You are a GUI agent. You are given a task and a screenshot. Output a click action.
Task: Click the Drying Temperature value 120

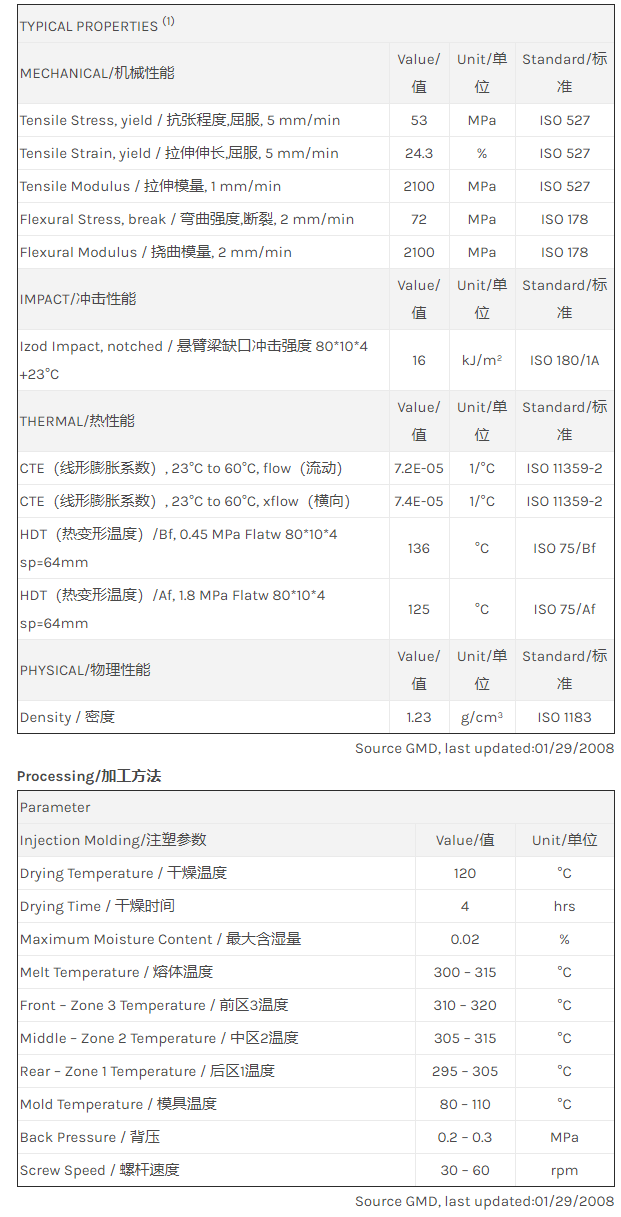tap(465, 873)
